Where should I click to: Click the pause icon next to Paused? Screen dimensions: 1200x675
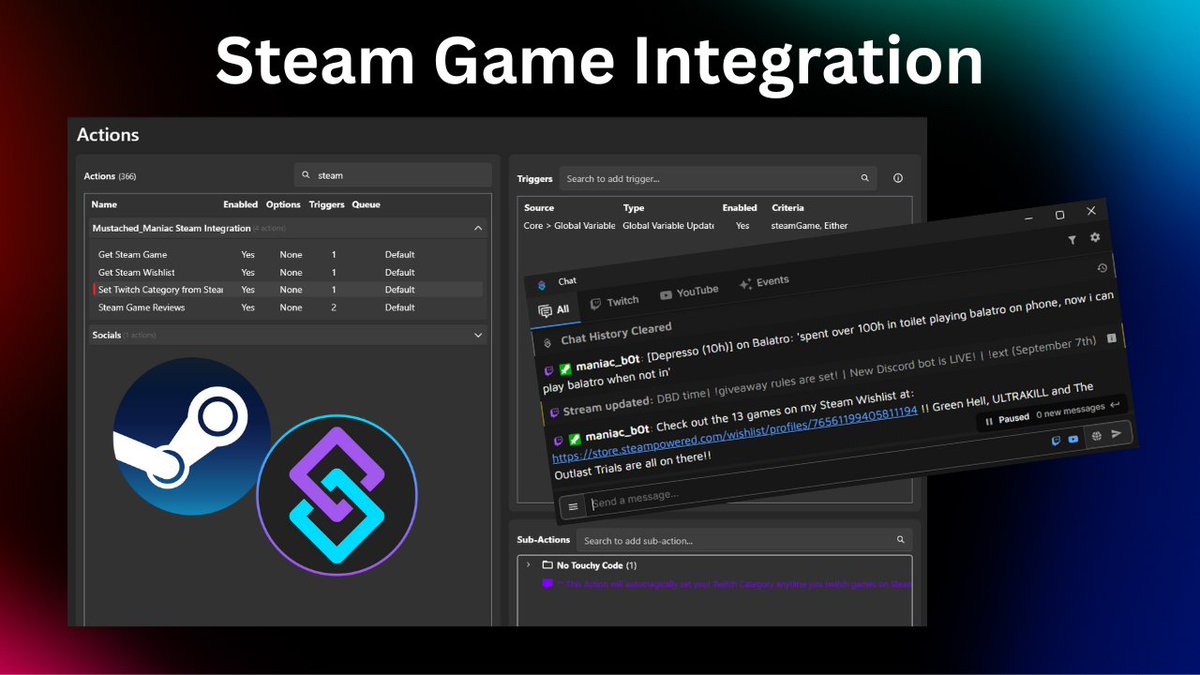pos(989,420)
